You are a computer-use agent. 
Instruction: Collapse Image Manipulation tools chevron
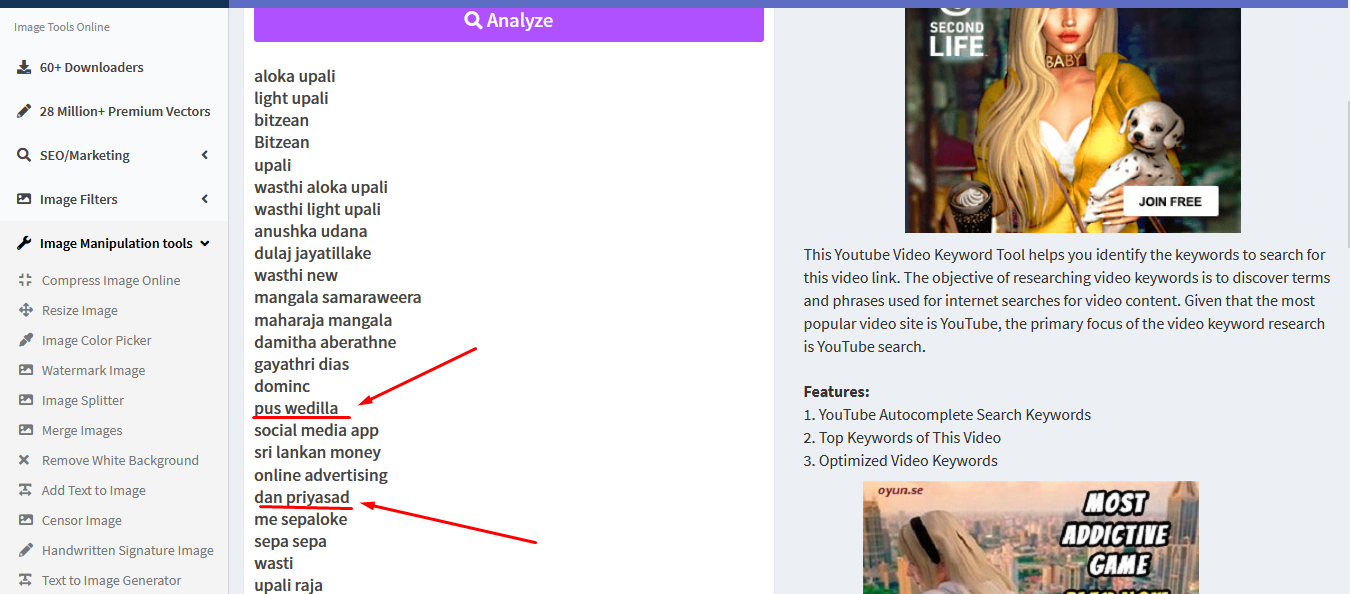pyautogui.click(x=204, y=243)
